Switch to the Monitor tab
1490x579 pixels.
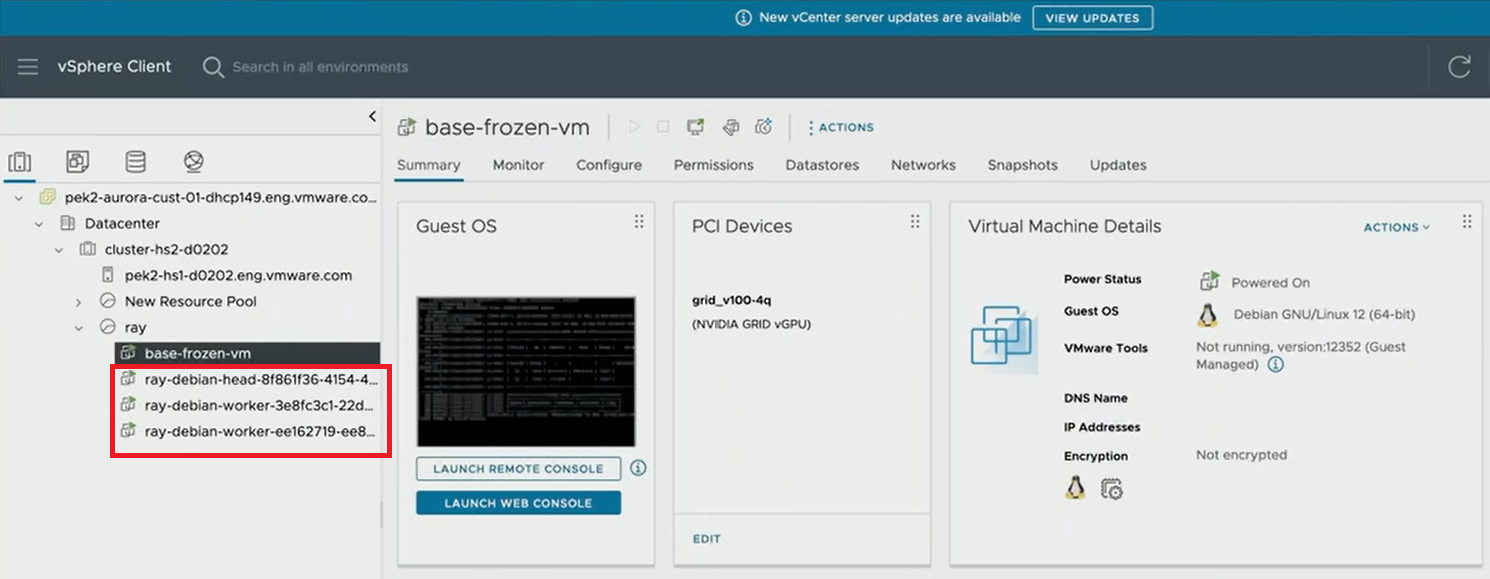coord(518,165)
